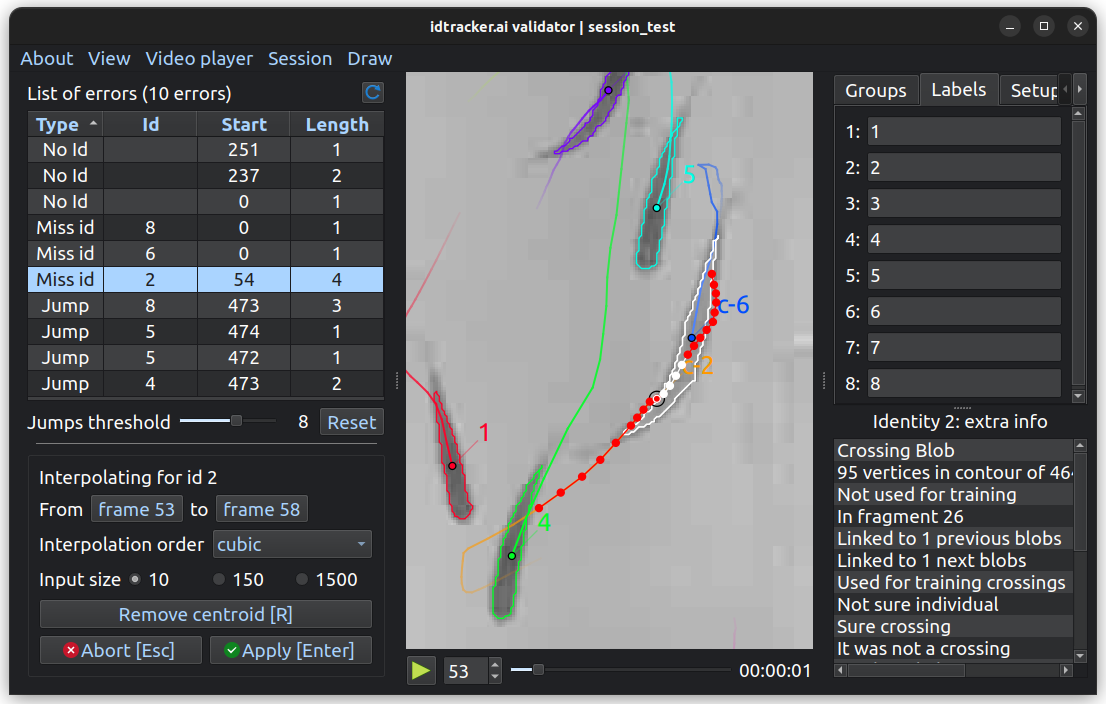Image resolution: width=1106 pixels, height=704 pixels.
Task: Refresh the list of errors
Action: [x=372, y=92]
